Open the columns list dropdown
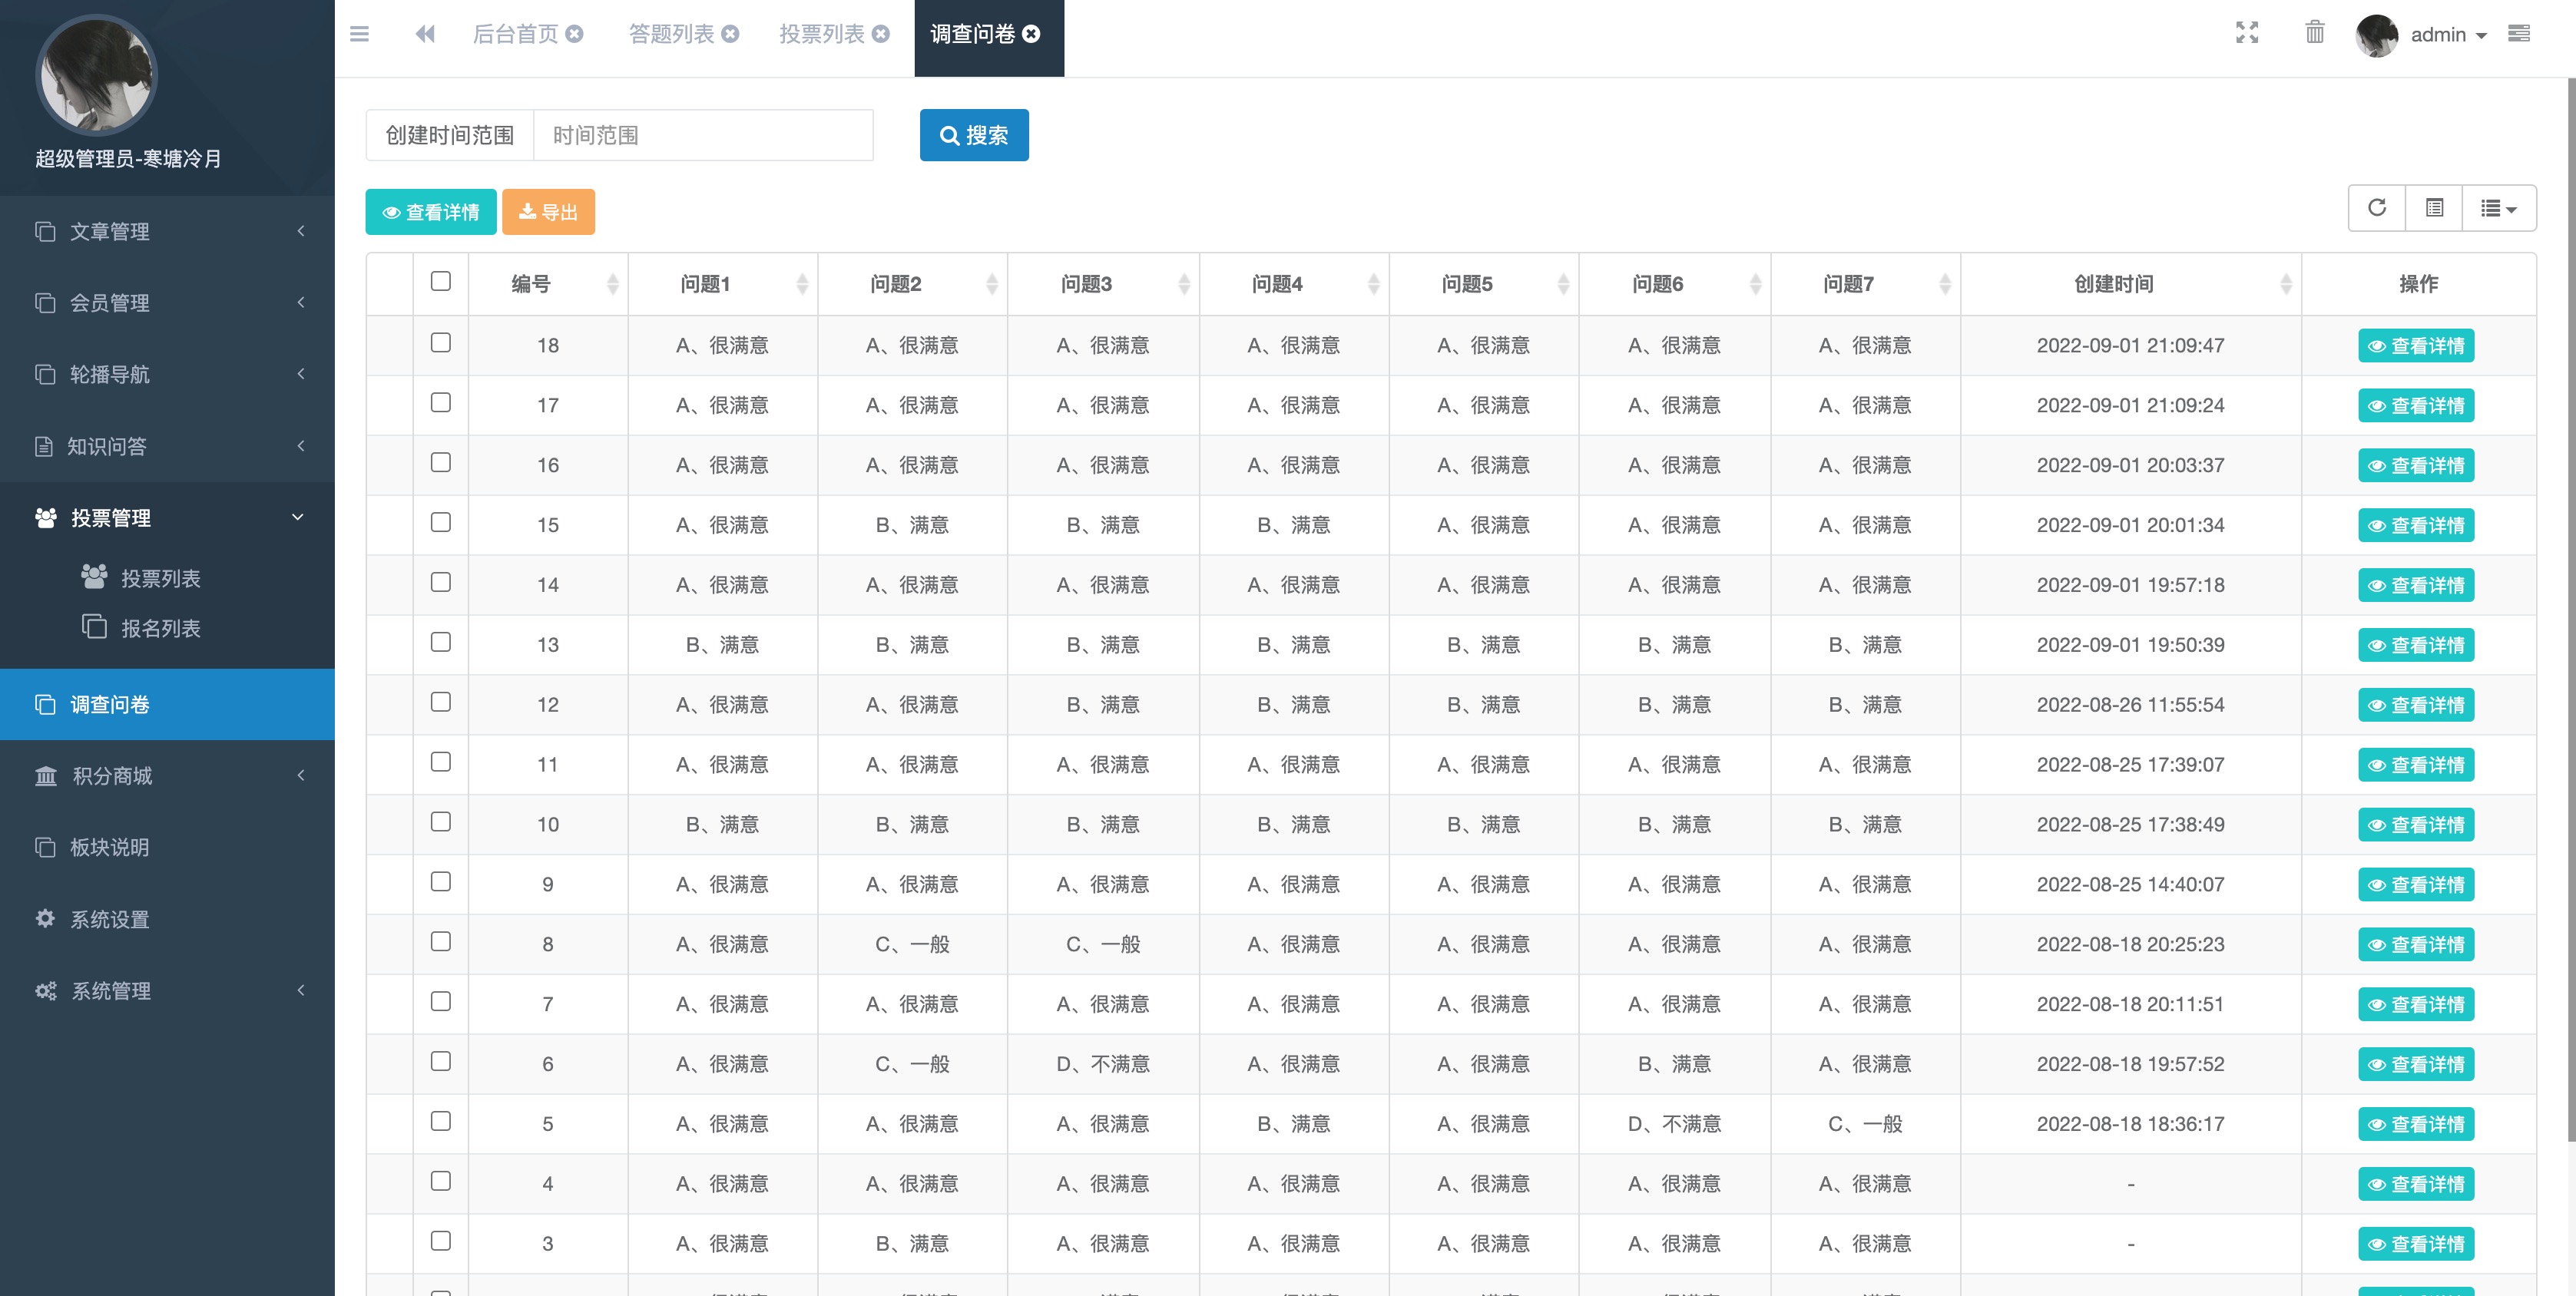The width and height of the screenshot is (2576, 1296). 2499,208
